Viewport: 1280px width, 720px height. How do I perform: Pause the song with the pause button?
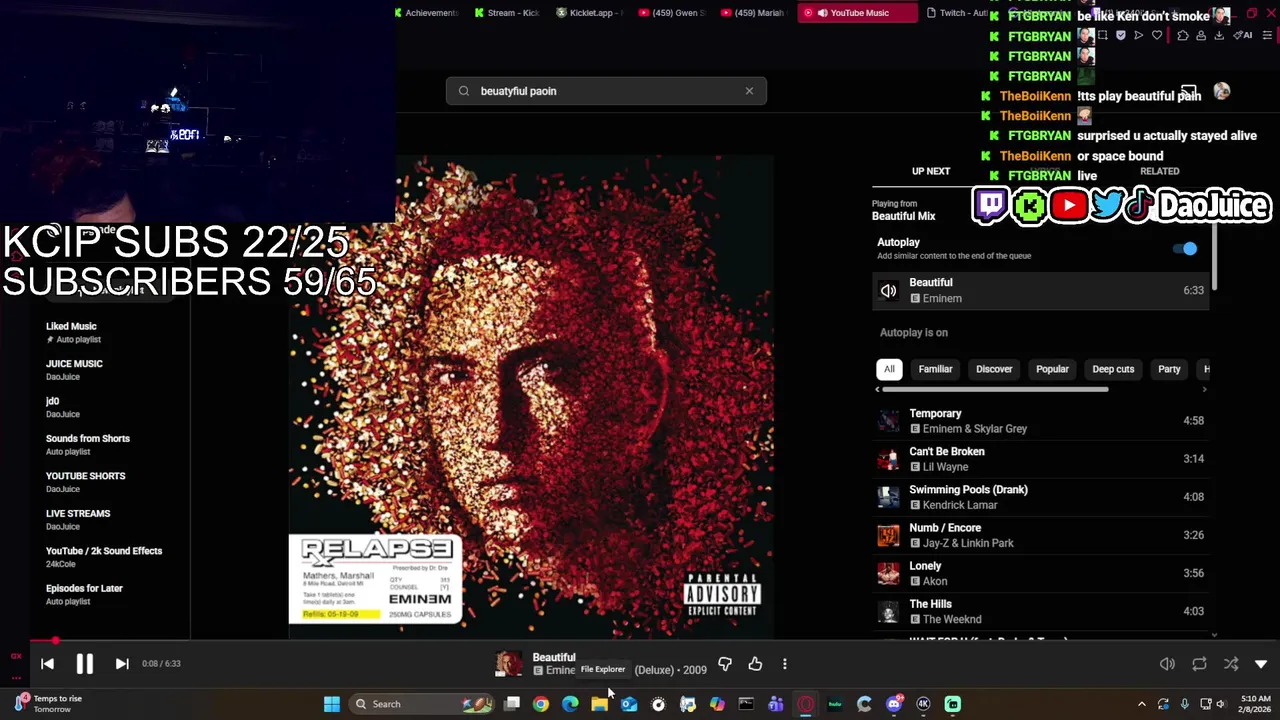click(84, 663)
